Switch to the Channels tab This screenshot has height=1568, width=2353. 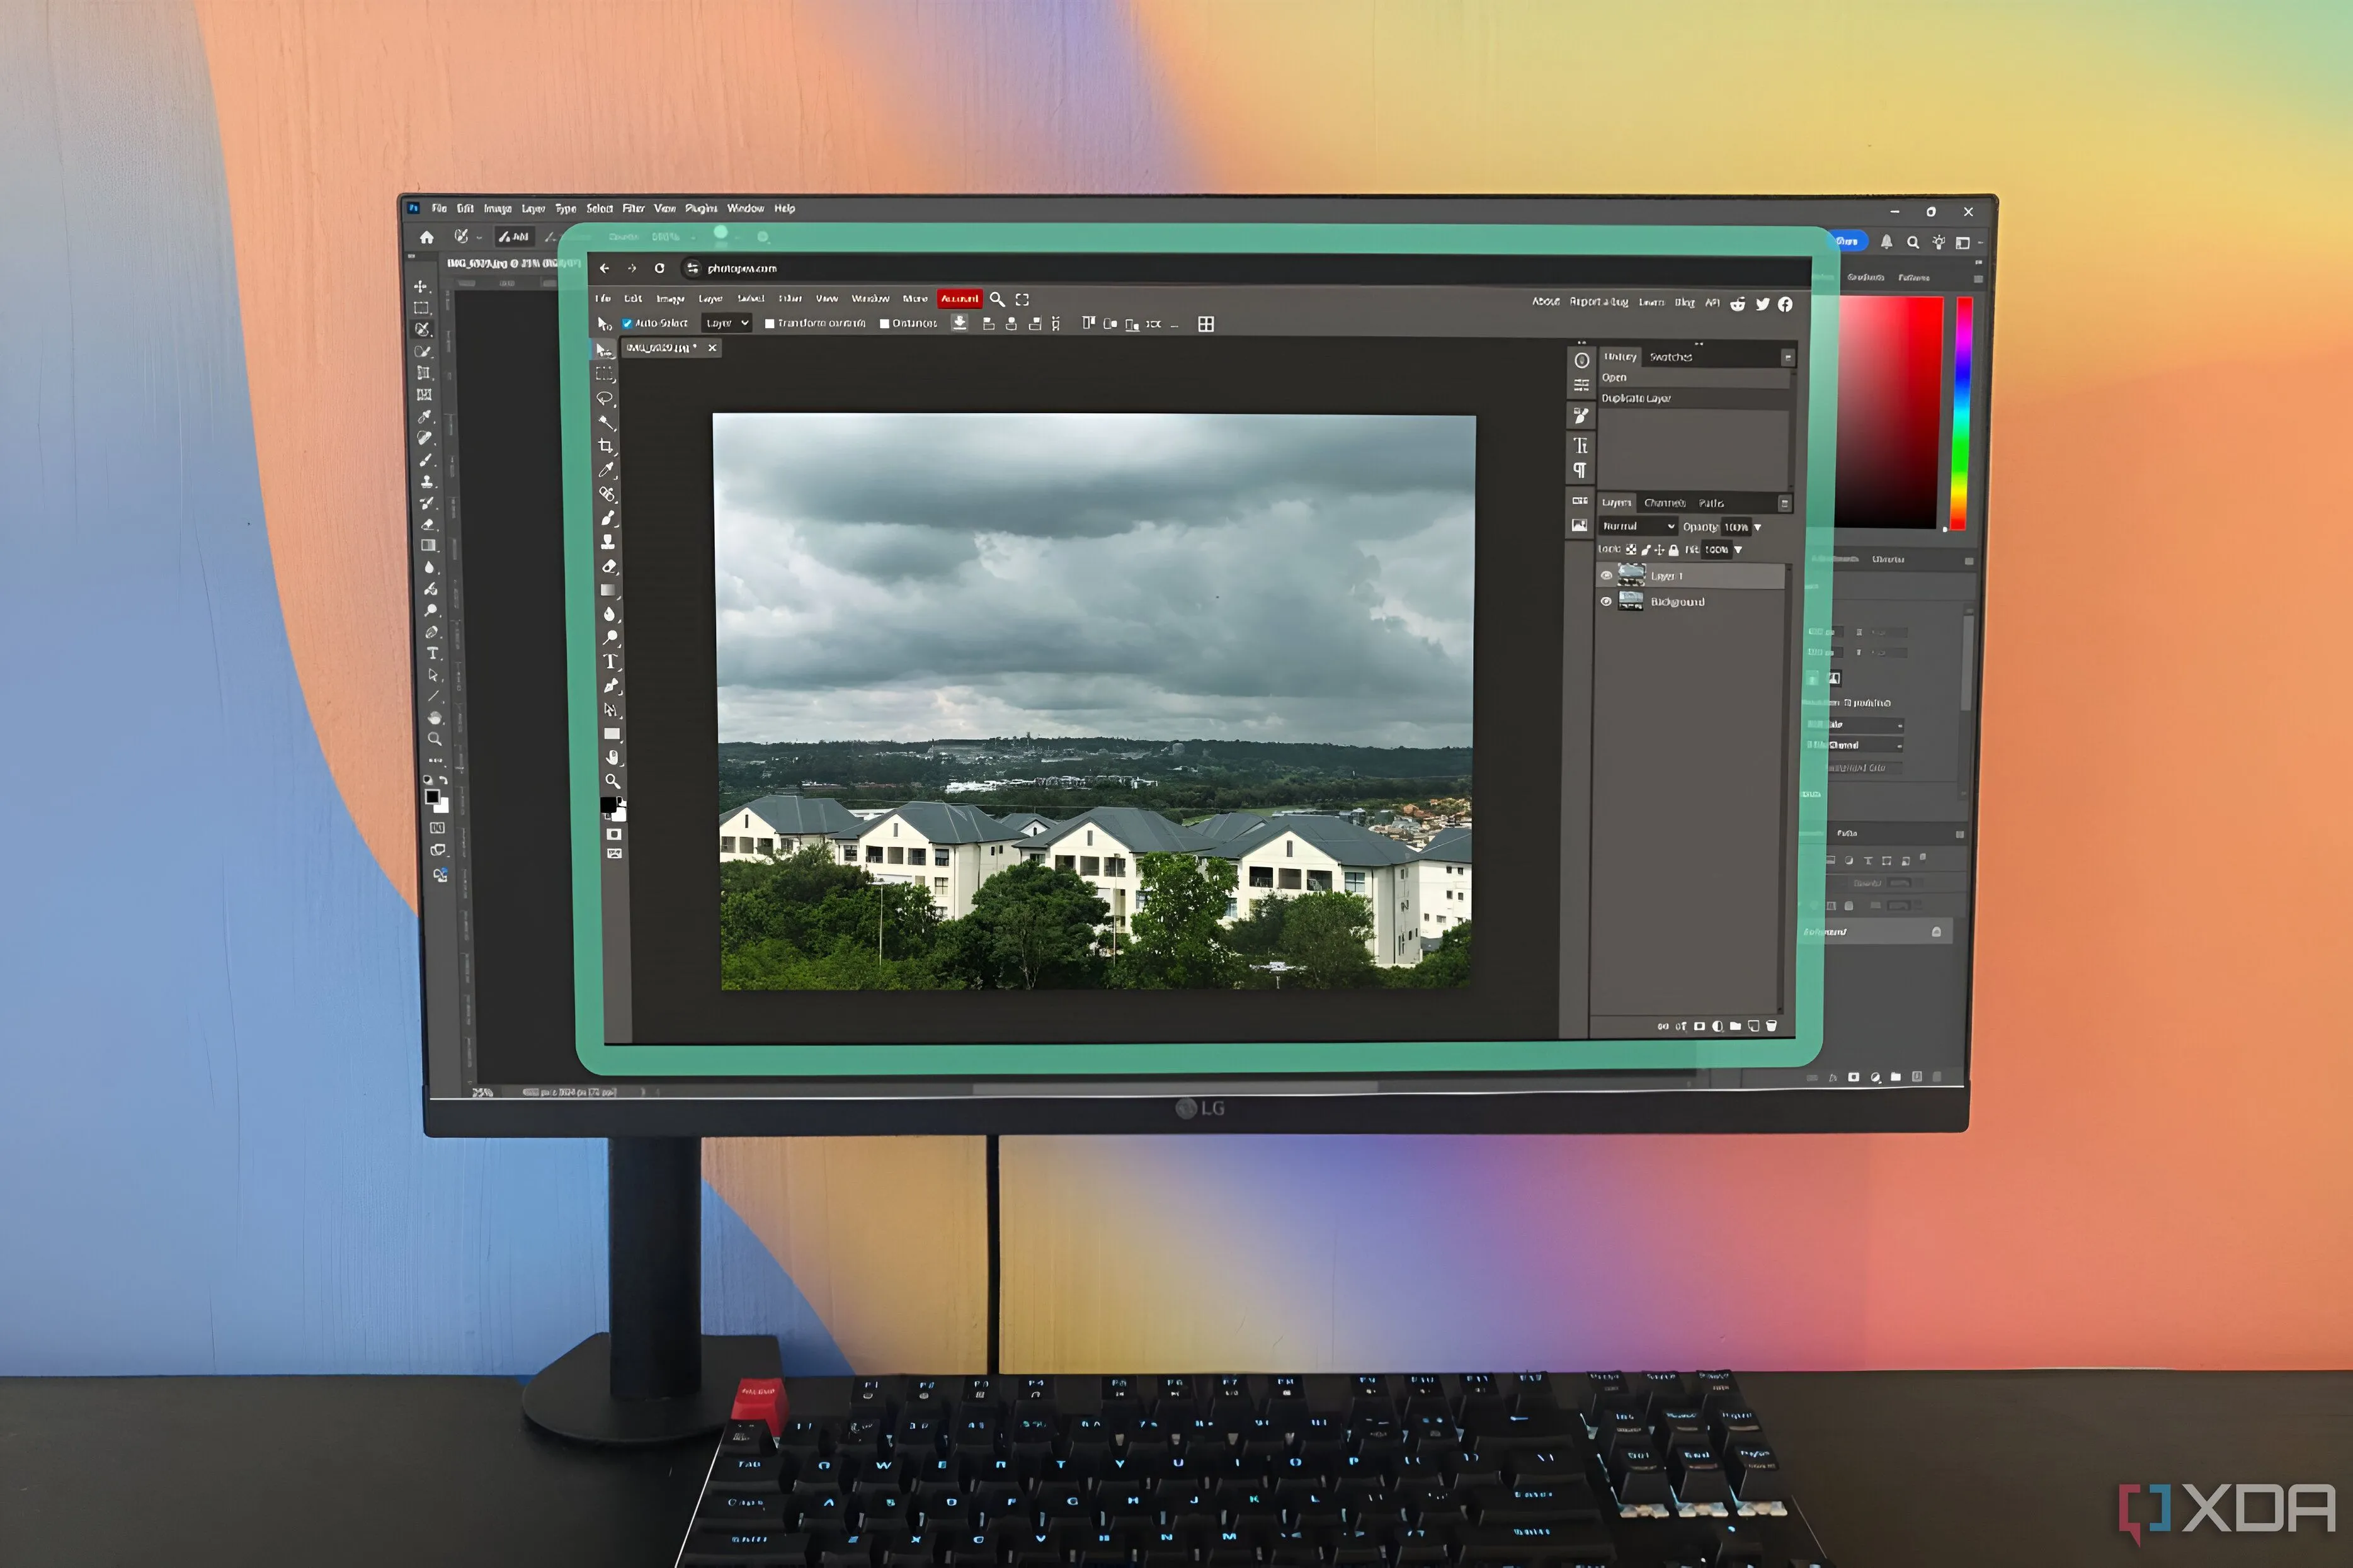tap(1664, 503)
